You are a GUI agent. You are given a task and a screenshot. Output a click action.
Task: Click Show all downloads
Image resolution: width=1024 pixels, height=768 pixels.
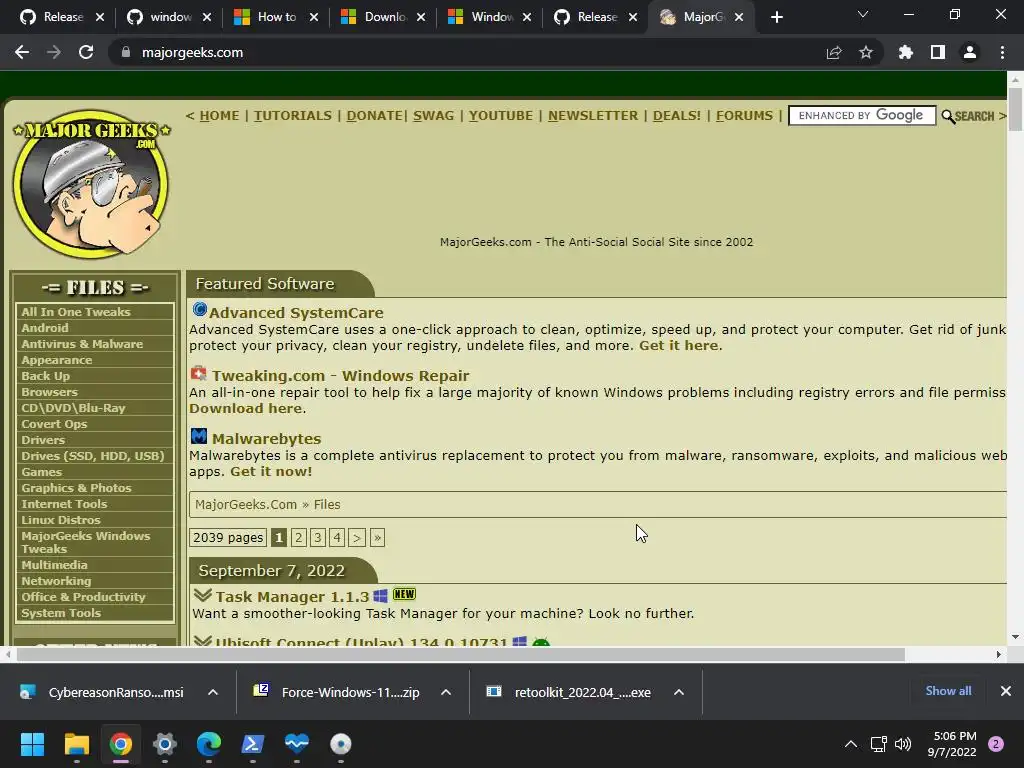[x=948, y=691]
